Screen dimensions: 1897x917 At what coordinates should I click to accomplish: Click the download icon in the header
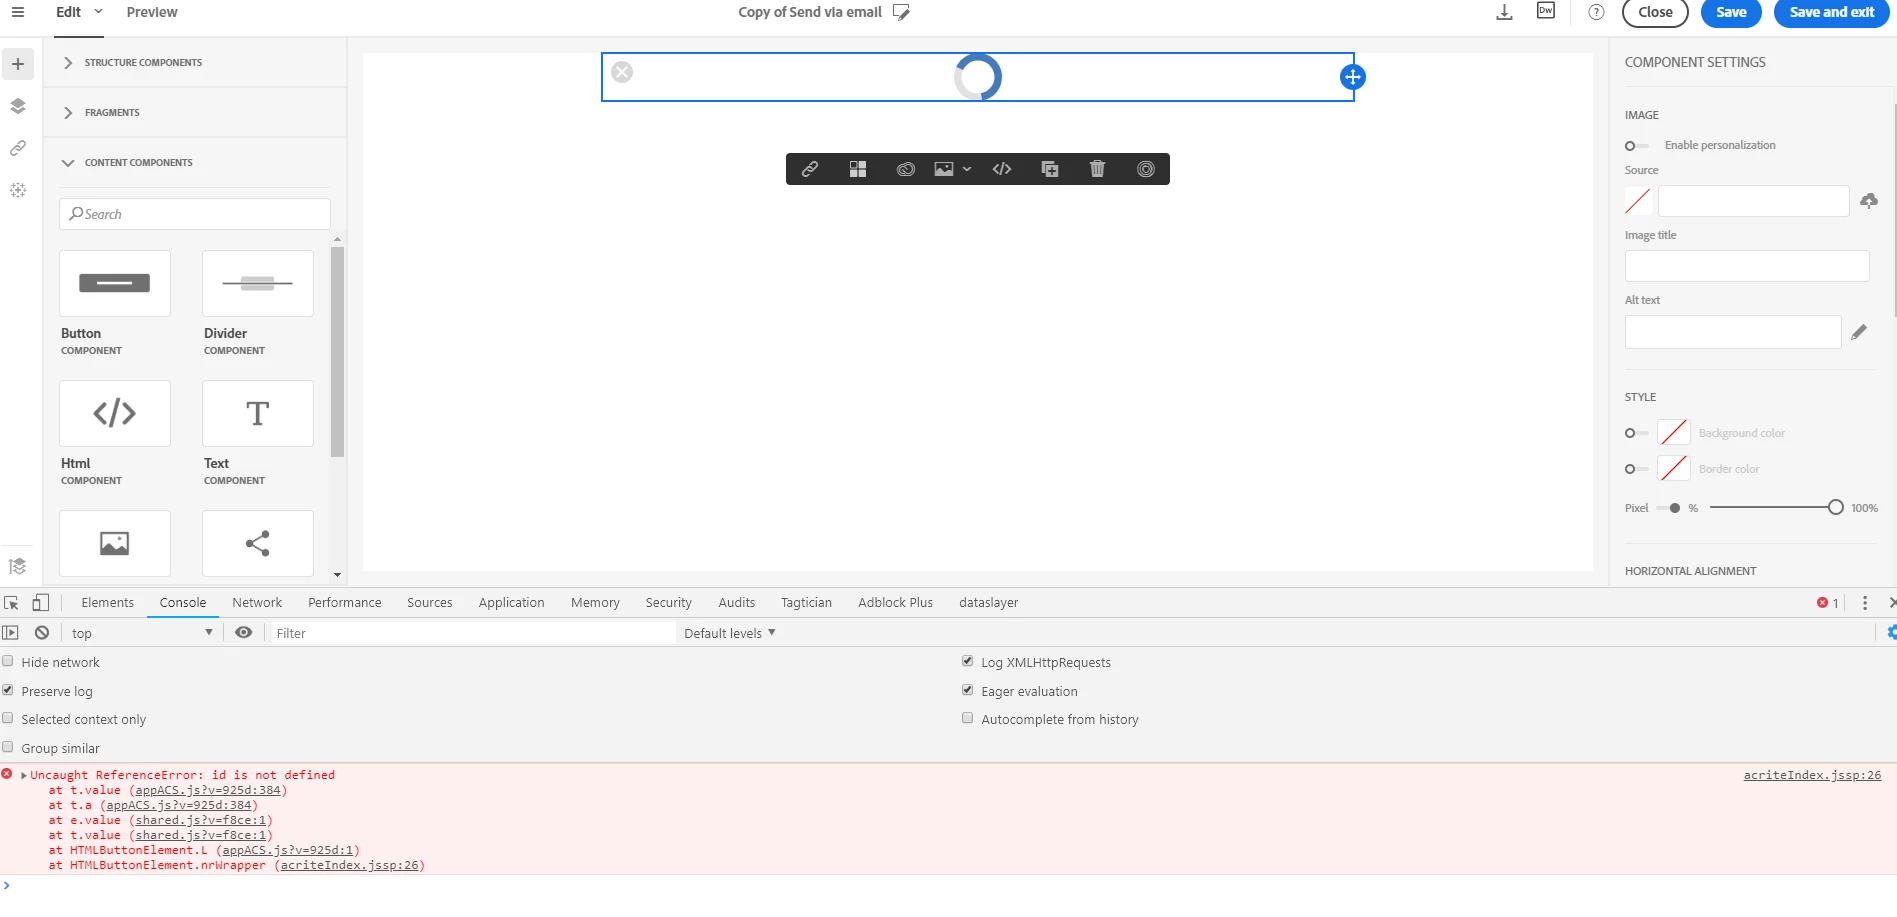coord(1504,12)
